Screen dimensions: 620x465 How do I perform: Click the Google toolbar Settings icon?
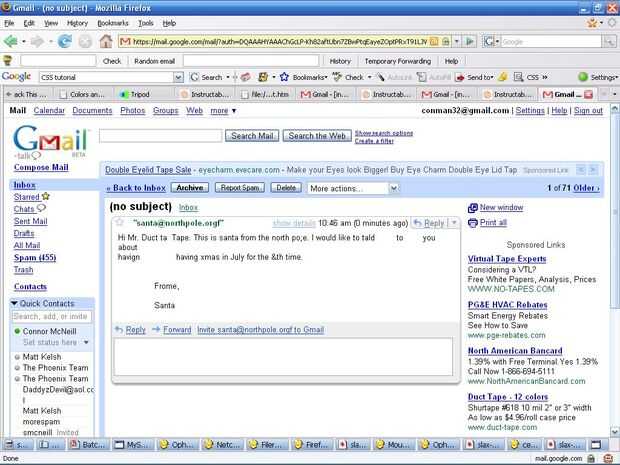tap(583, 77)
